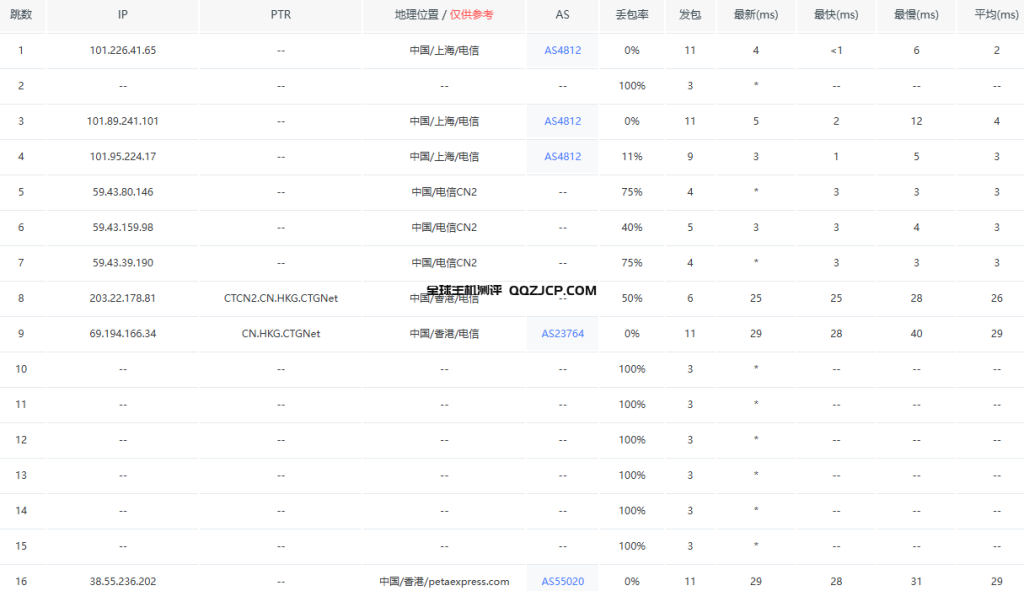Click the 跳数 column header
Screen dimensions: 1024x591
coord(22,15)
